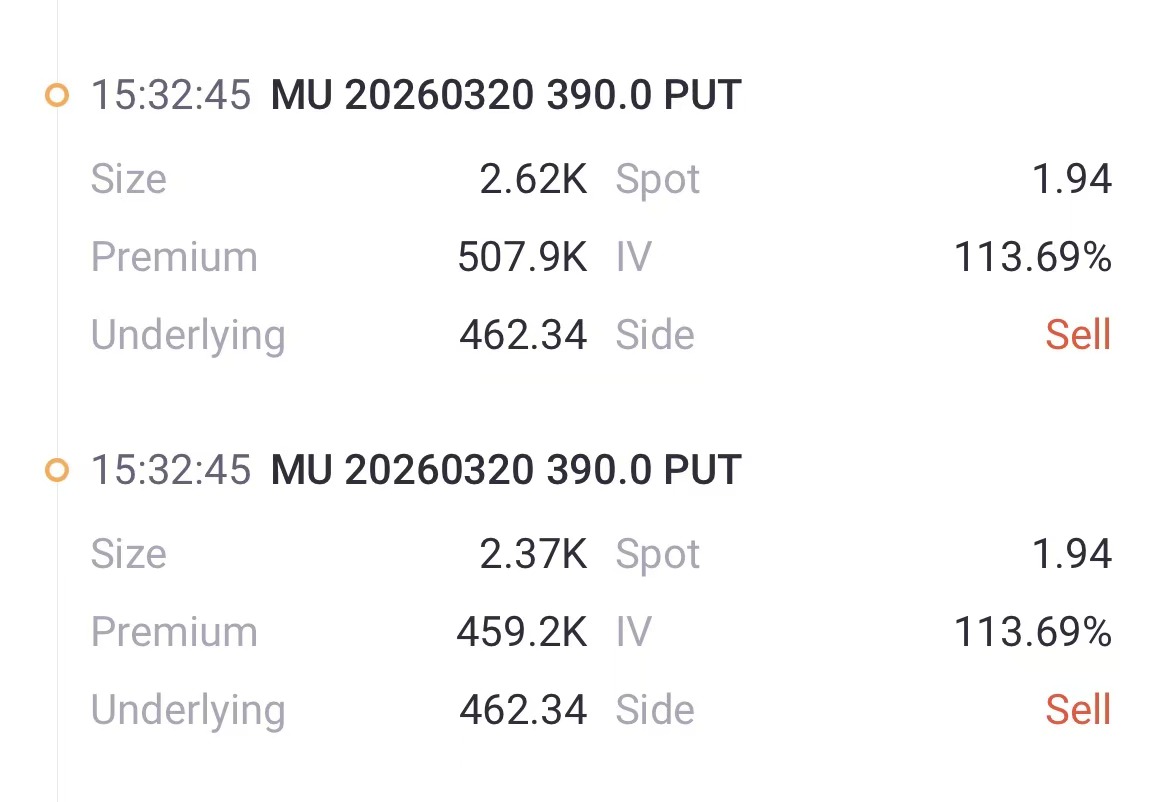Select underlying price 462.34 in the 2.37K trade
The width and height of the screenshot is (1170, 802).
pyautogui.click(x=523, y=710)
